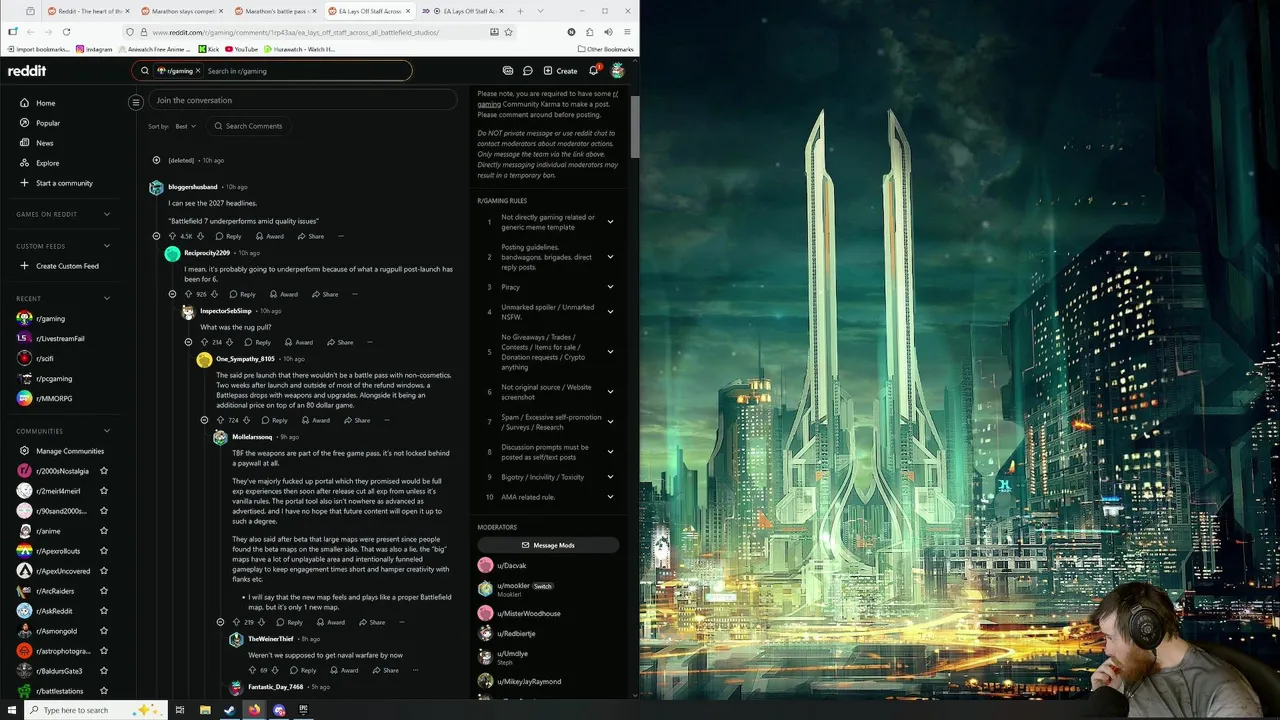Open the notifications bell

click(x=593, y=71)
